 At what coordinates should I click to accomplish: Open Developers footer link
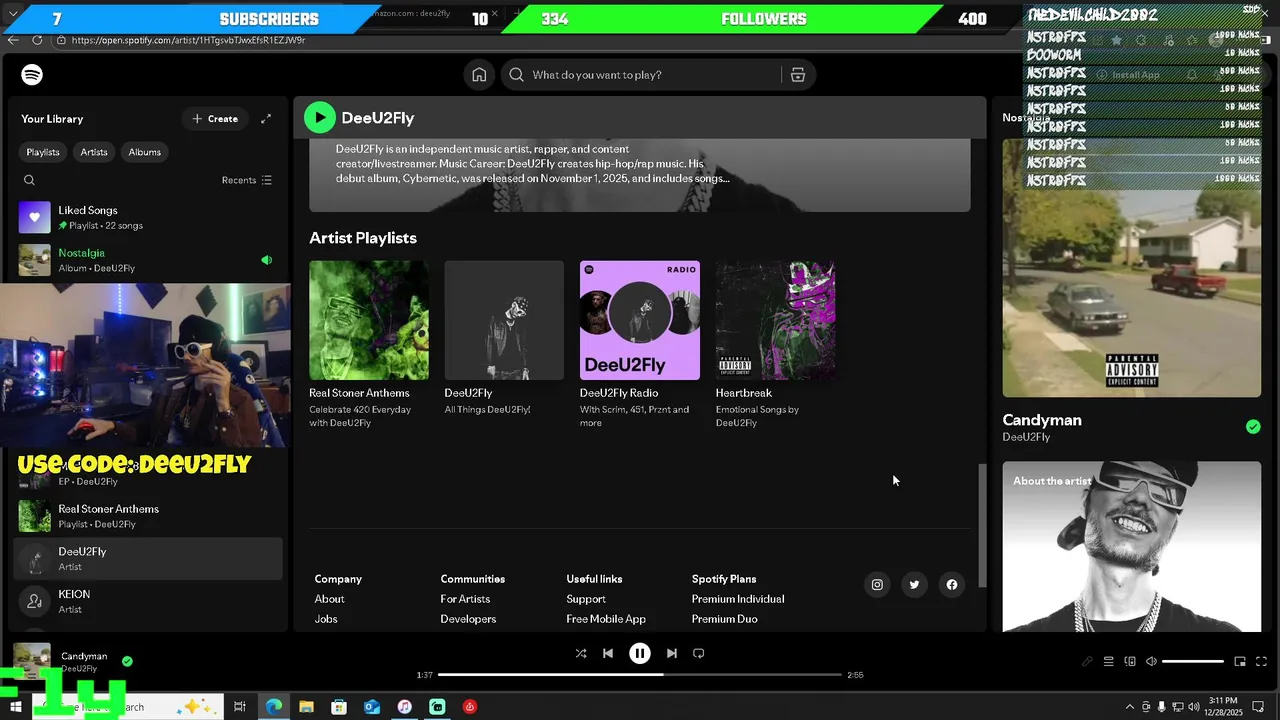click(468, 619)
